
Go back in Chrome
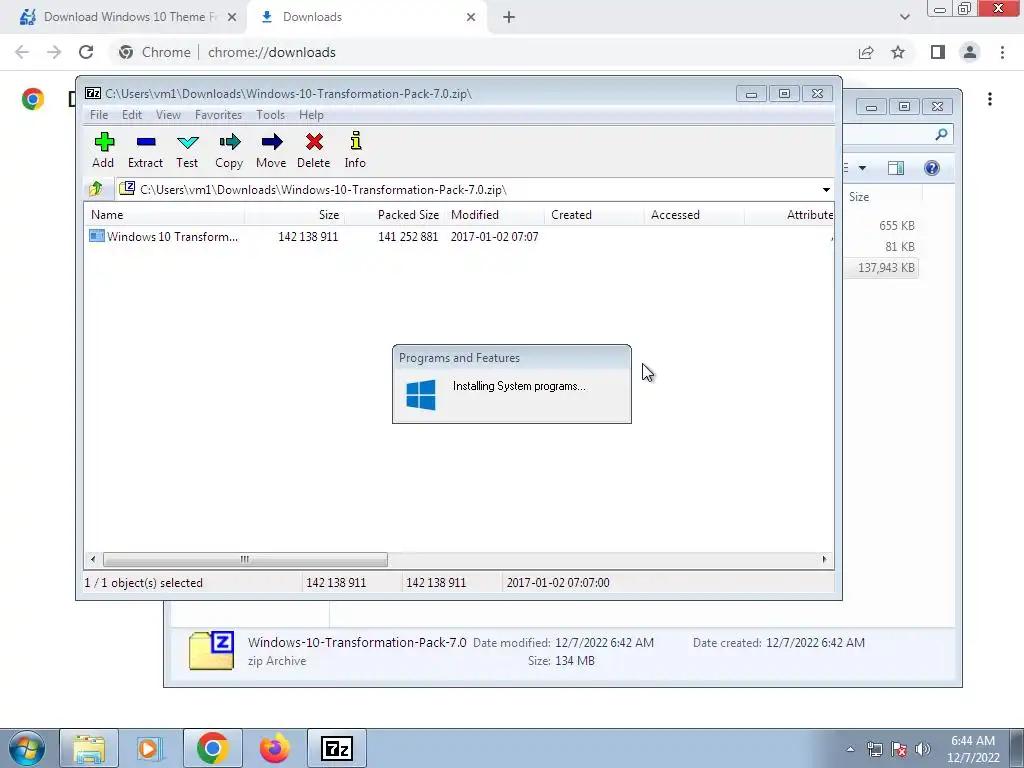[22, 52]
